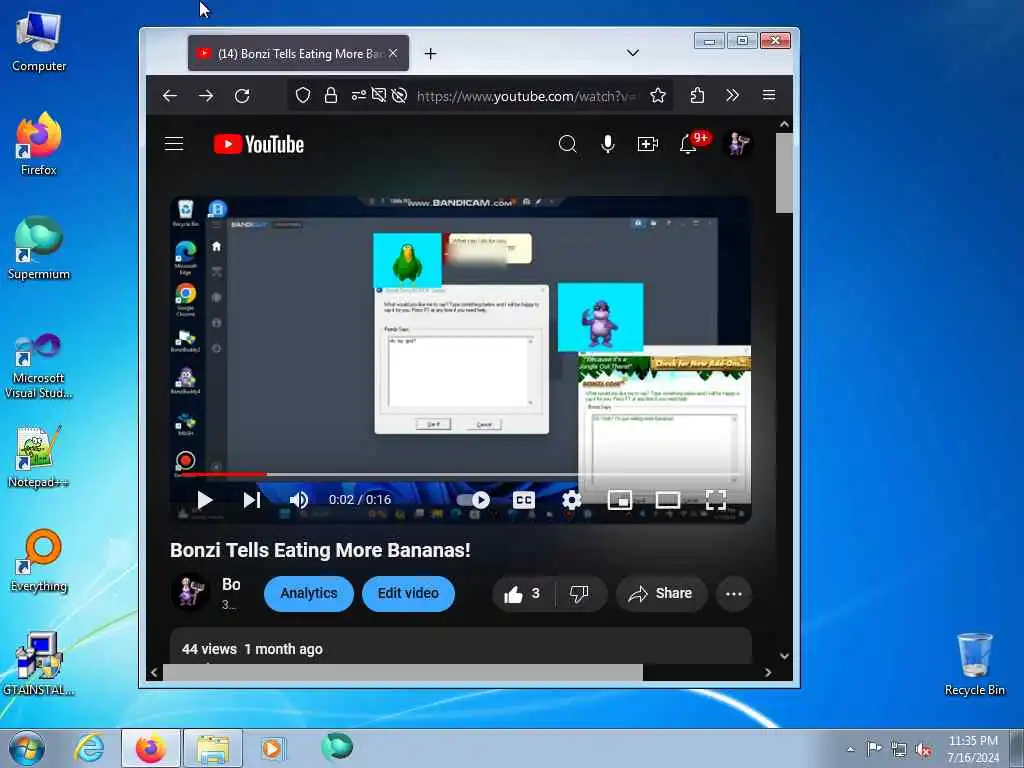The width and height of the screenshot is (1024, 768).
Task: Launch Internet Explorer from the taskbar
Action: tap(89, 748)
